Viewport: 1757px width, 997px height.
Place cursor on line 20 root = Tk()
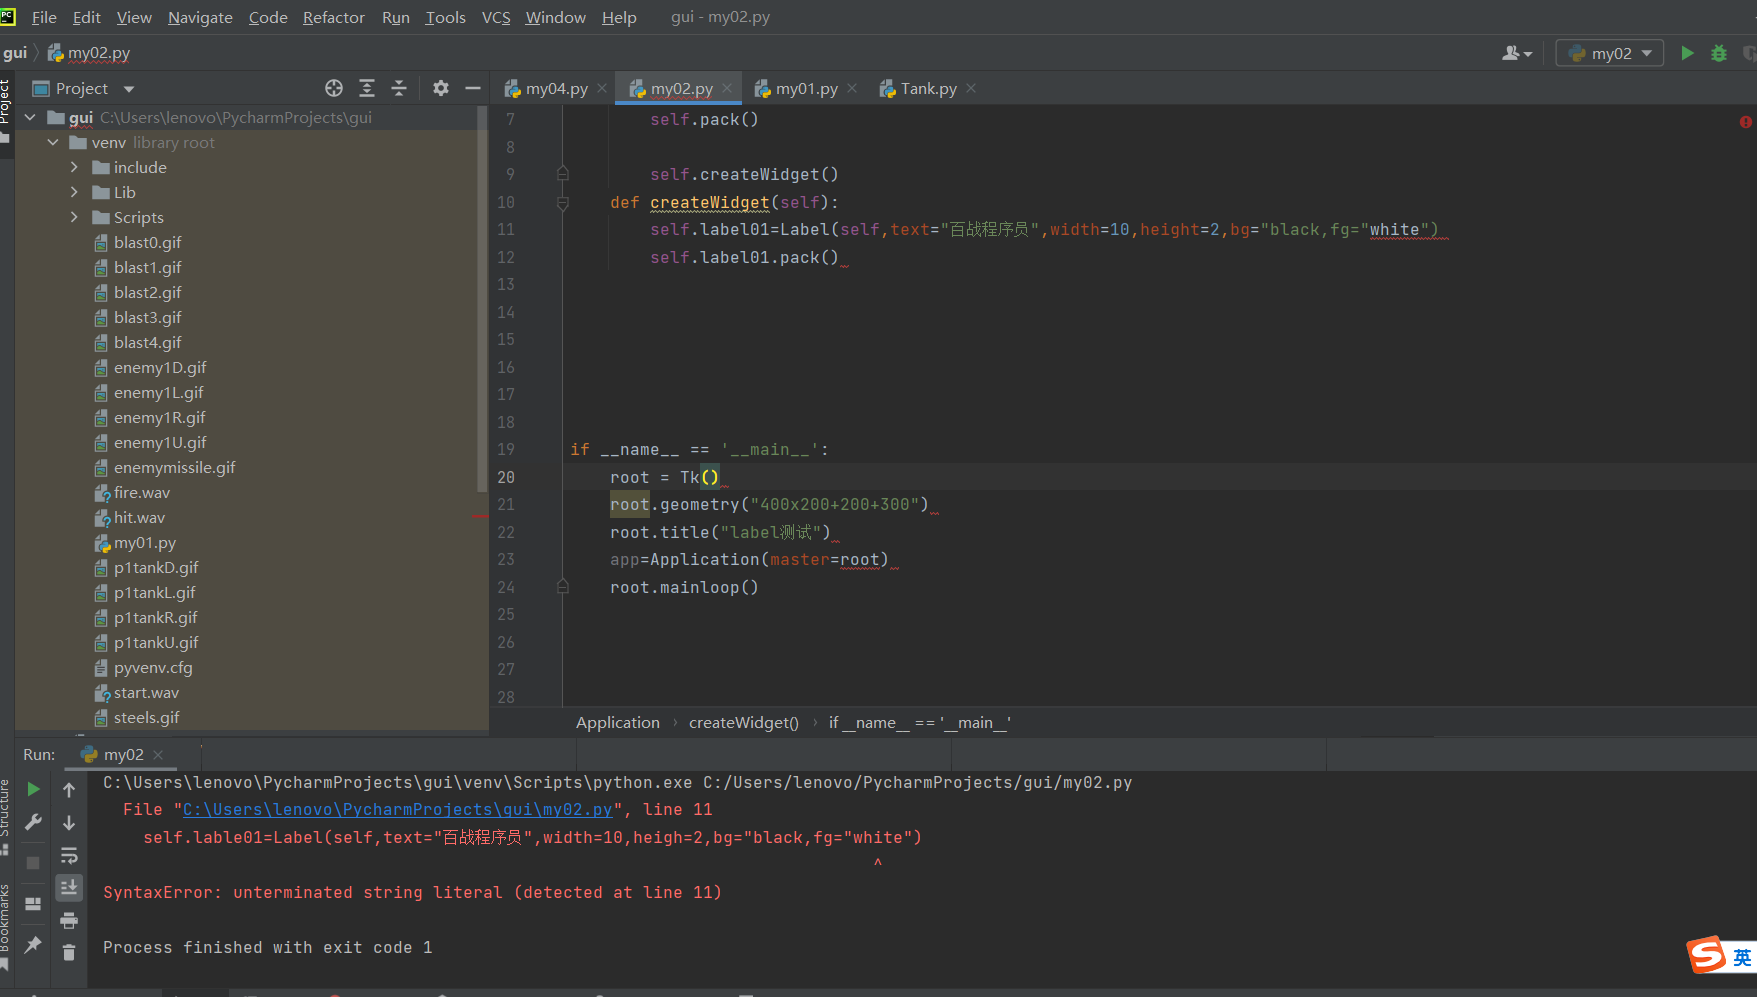pos(664,477)
